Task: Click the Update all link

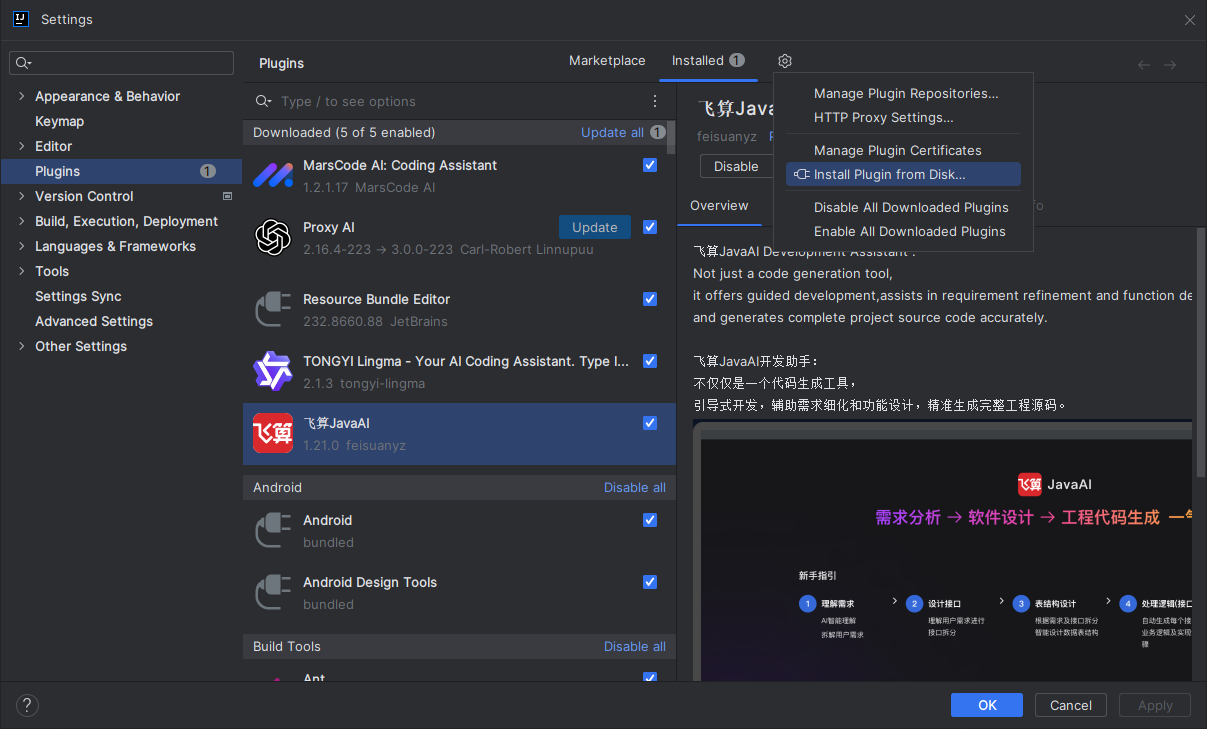Action: click(612, 132)
